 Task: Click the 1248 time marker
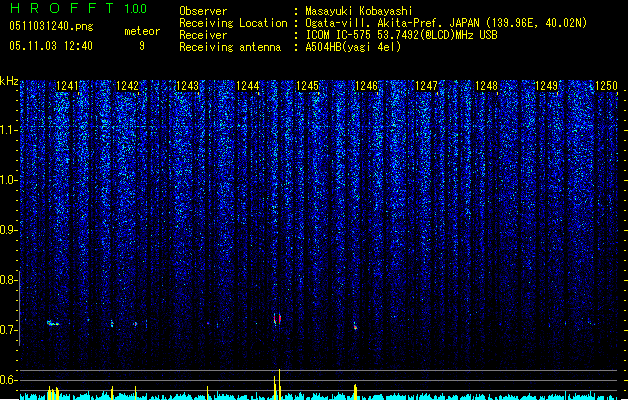point(486,86)
